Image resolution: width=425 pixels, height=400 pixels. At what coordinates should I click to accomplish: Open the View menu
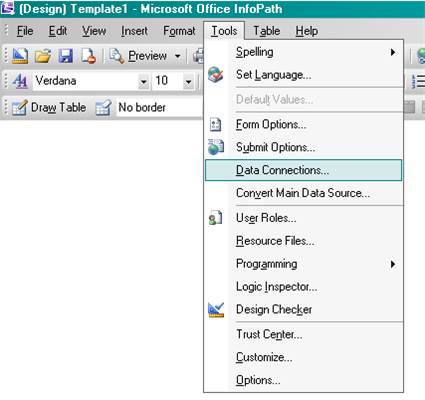(x=94, y=31)
